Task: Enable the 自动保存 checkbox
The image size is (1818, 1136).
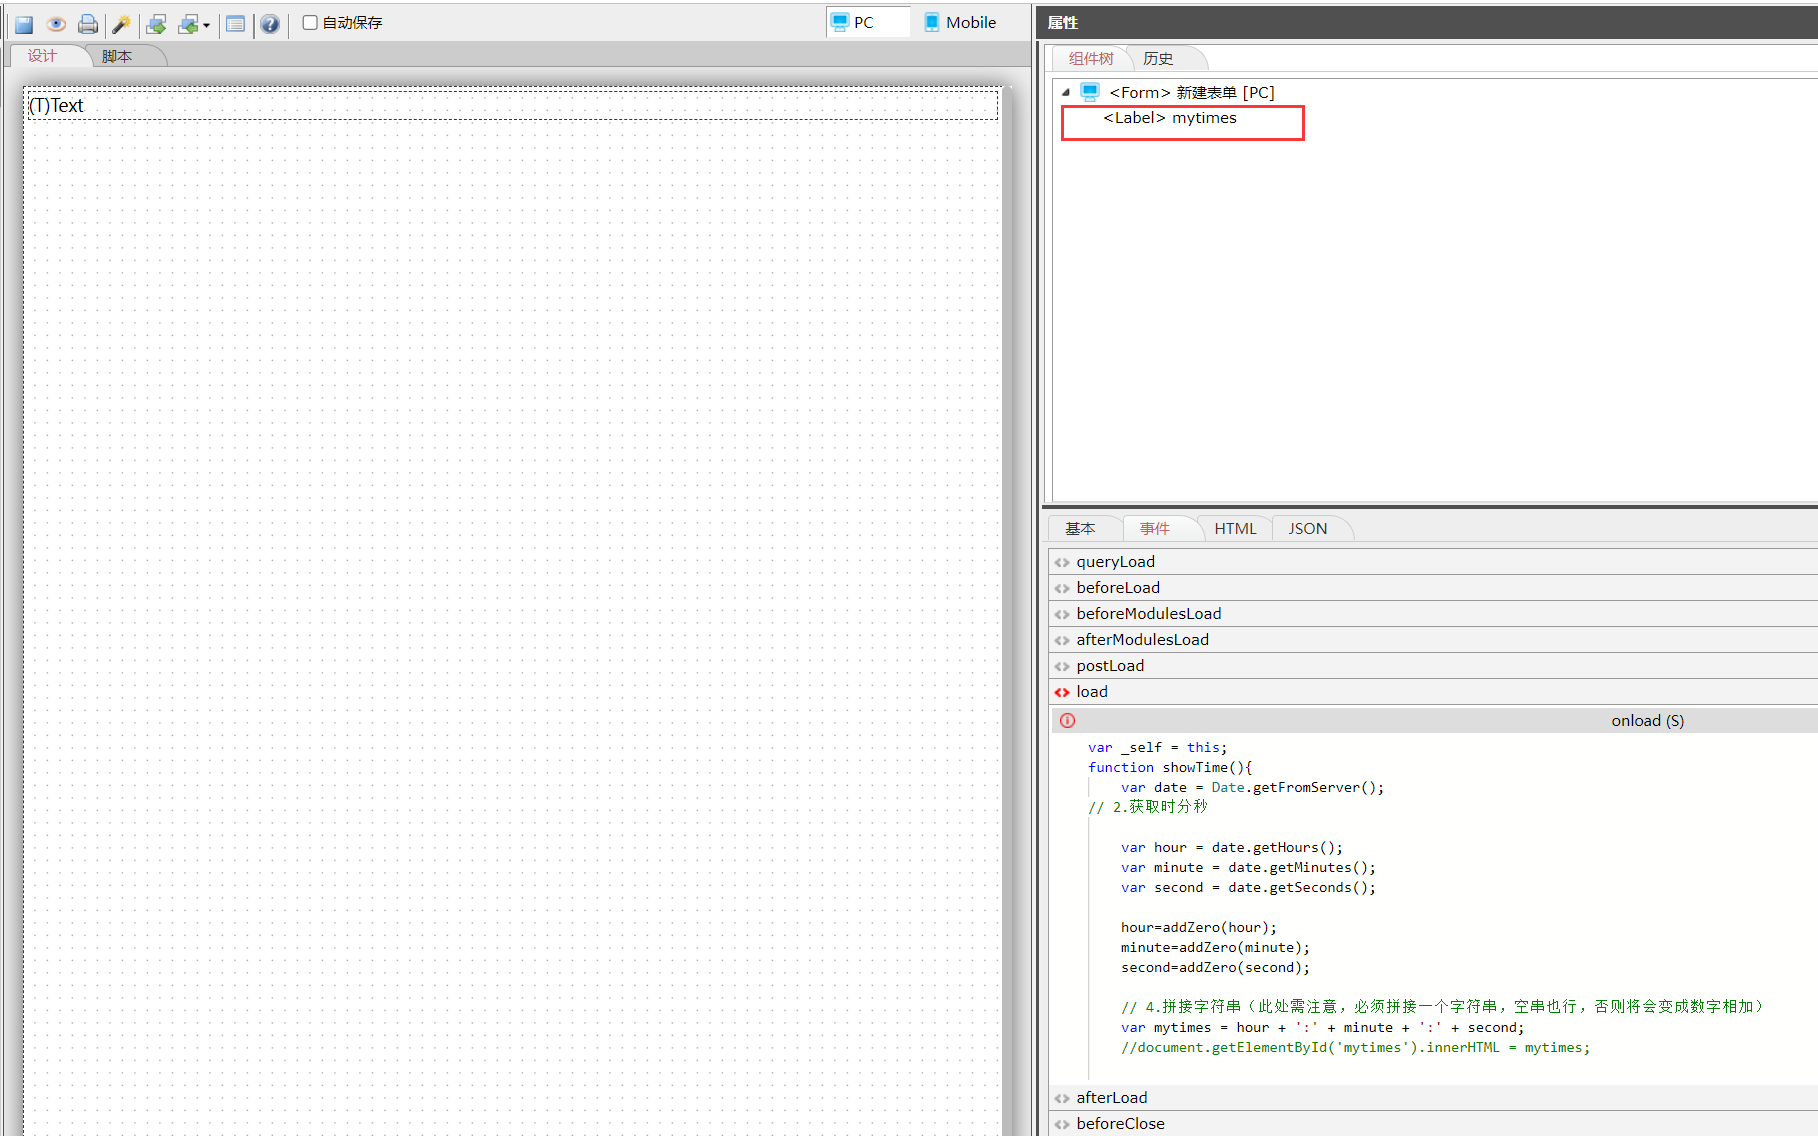Action: pyautogui.click(x=310, y=23)
